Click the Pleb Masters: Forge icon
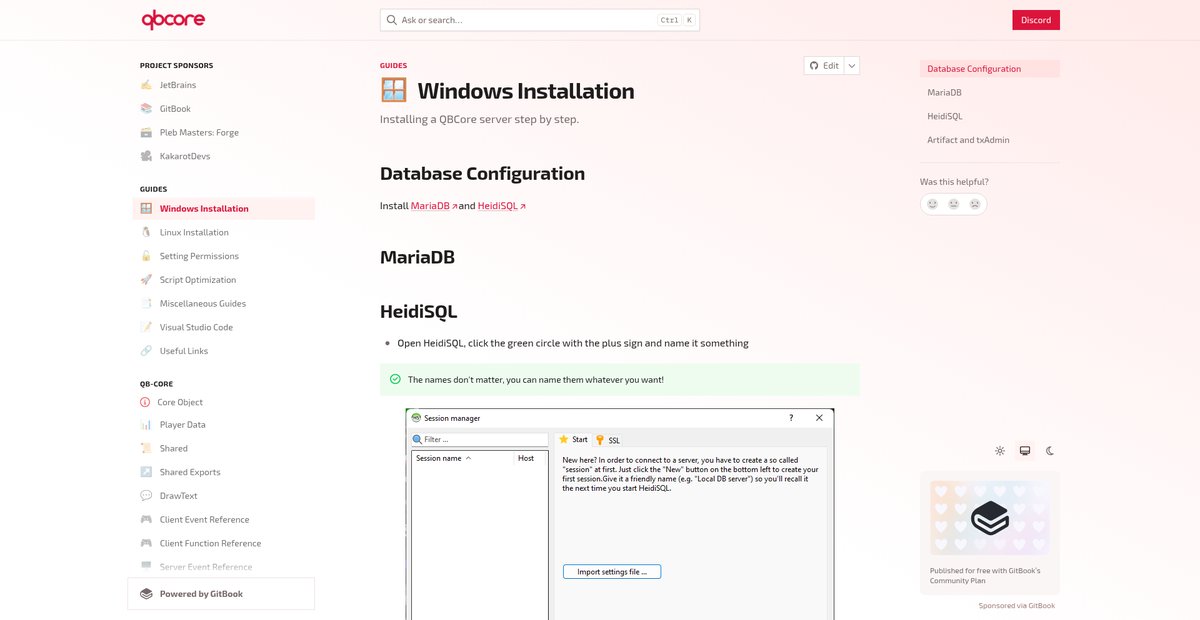The height and width of the screenshot is (620, 1200). click(146, 132)
